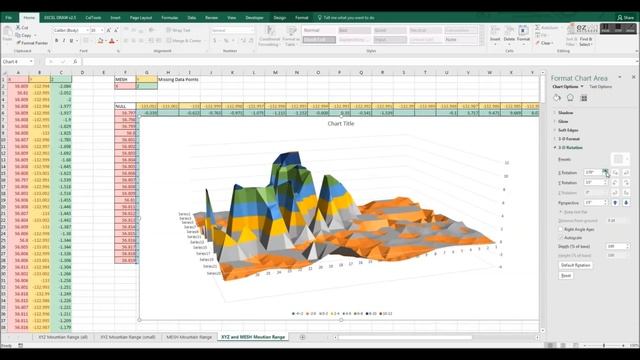Switch to Developer ribbon tab
640x360 pixels.
coord(255,18)
